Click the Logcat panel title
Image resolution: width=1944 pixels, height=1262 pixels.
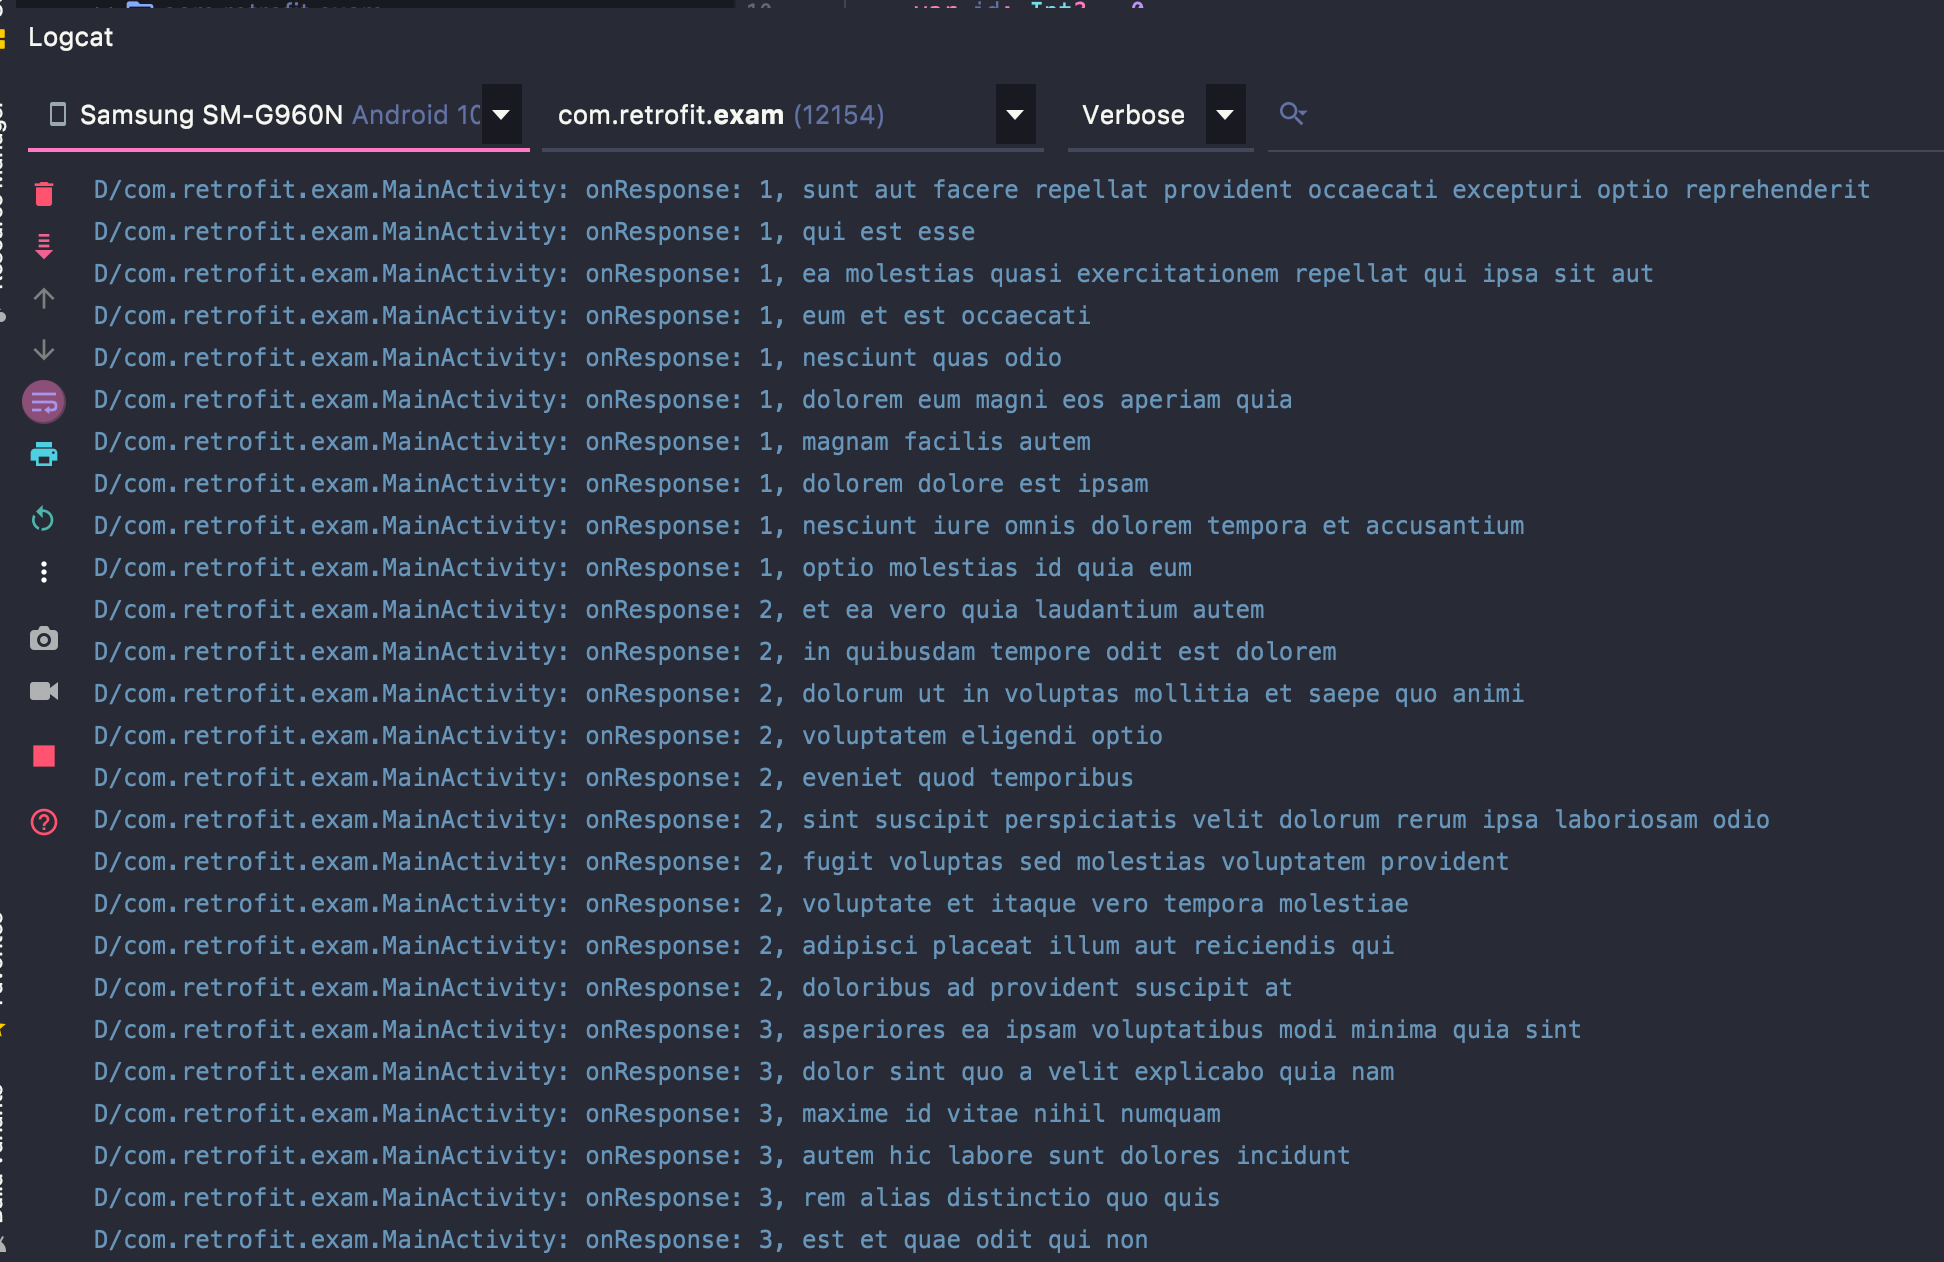(70, 37)
